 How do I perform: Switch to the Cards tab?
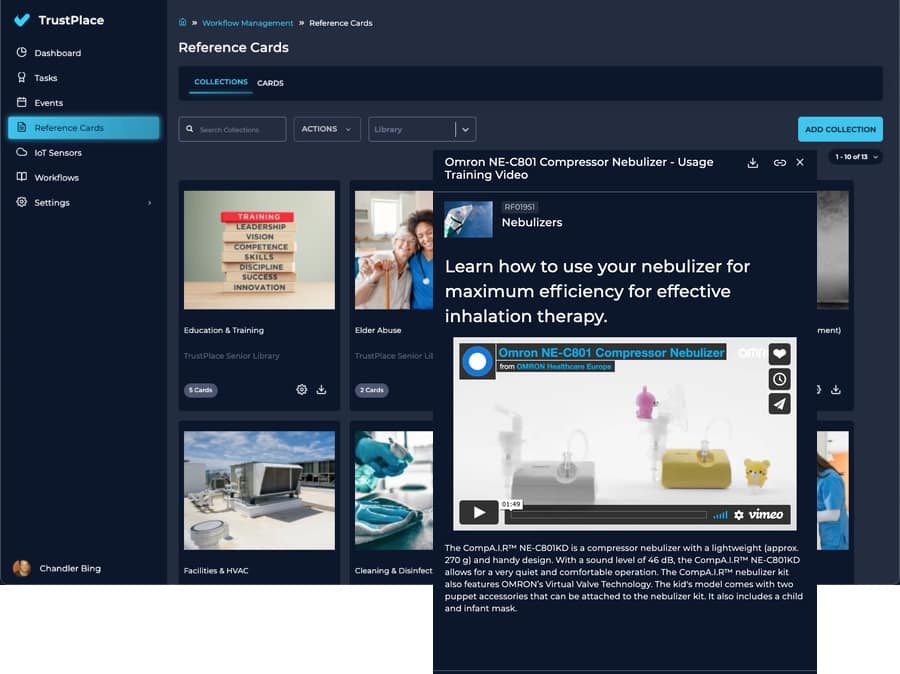tap(270, 83)
